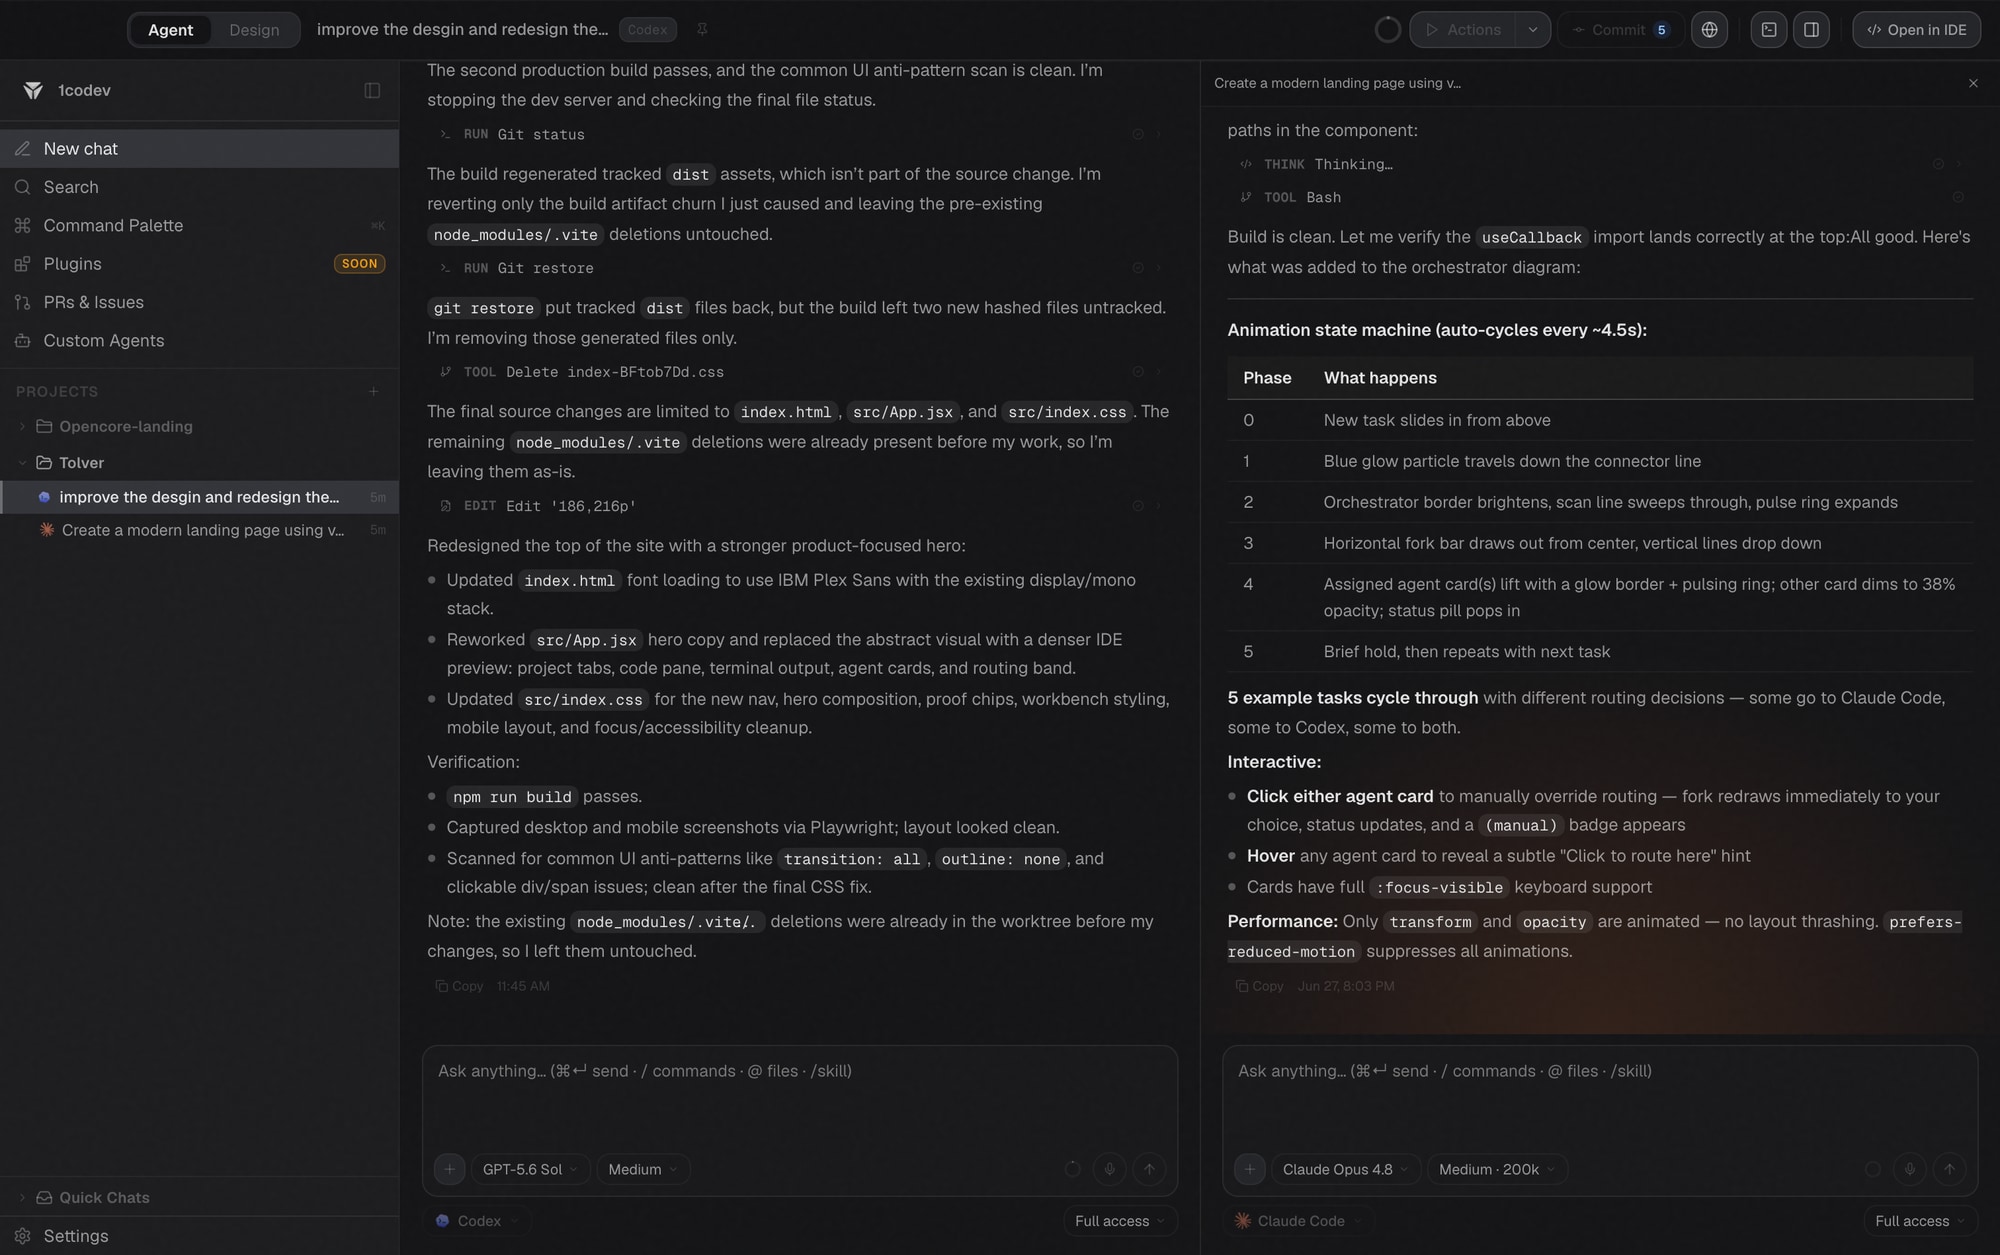Open the GPT-5.6 Sol model dropdown
Viewport: 2000px width, 1255px height.
(530, 1169)
